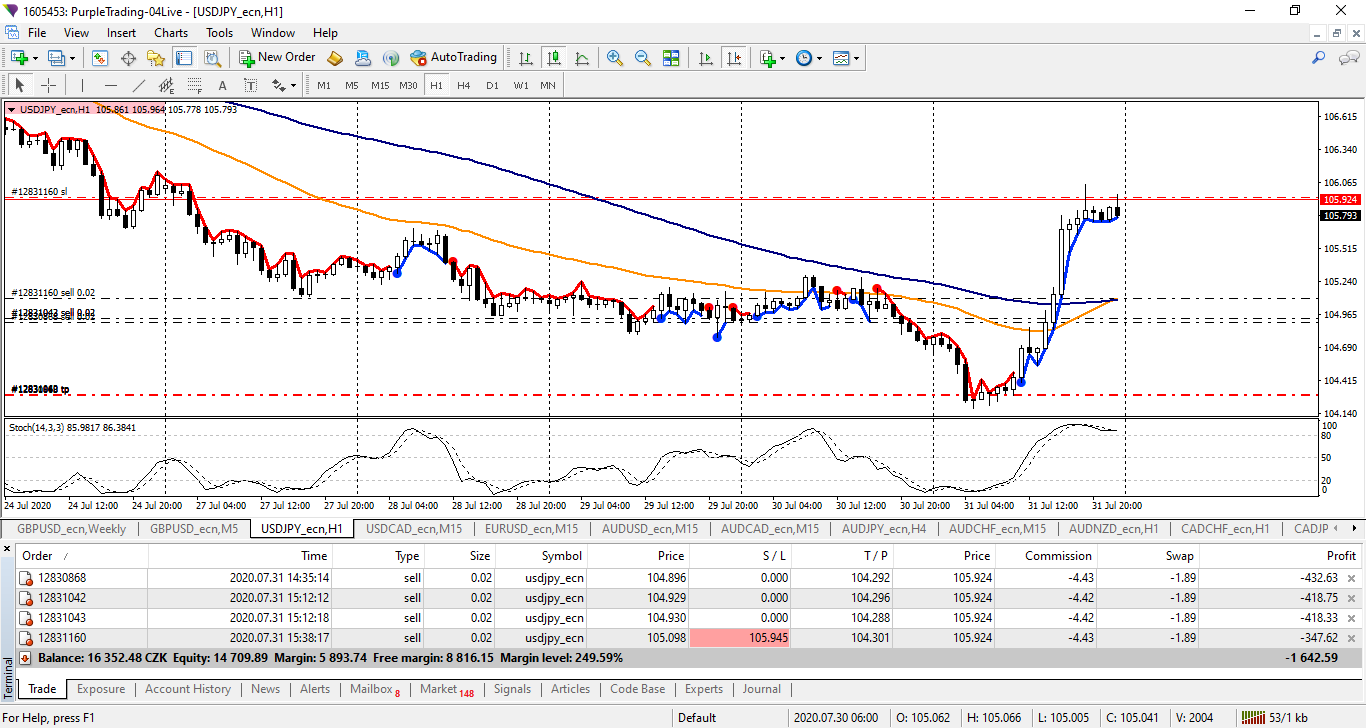The image size is (1366, 728).
Task: Open the search magnifier in the toolbar
Action: [x=1319, y=58]
